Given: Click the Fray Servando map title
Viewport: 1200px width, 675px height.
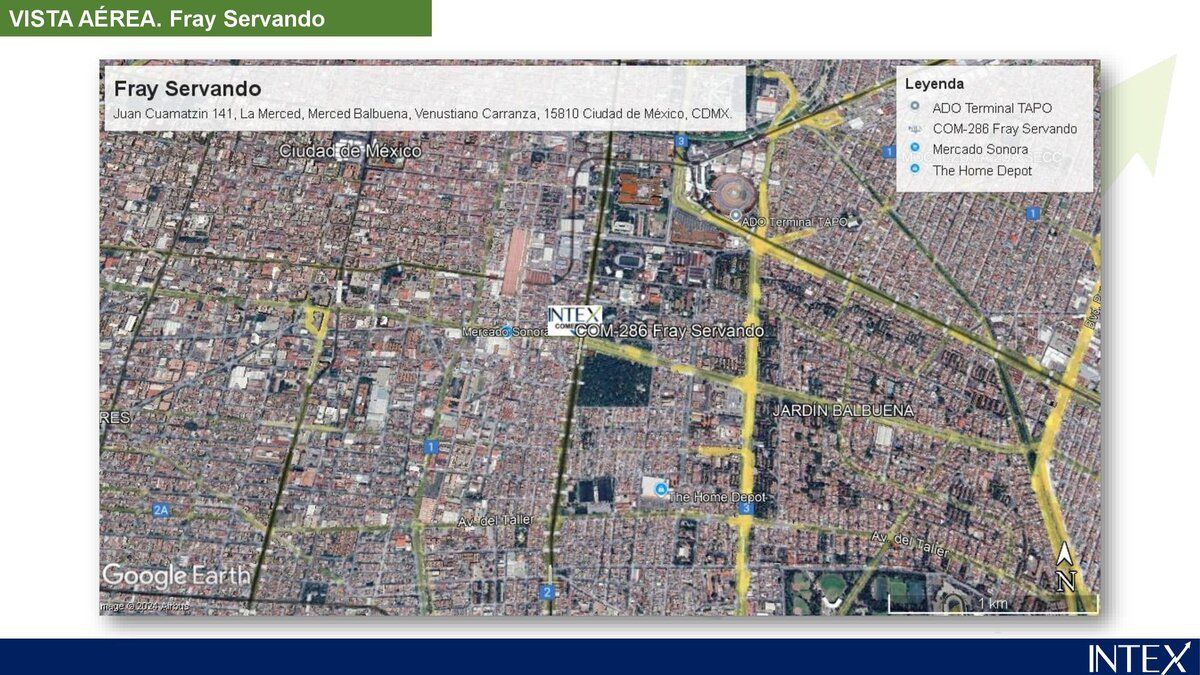Looking at the screenshot, I should click(188, 89).
